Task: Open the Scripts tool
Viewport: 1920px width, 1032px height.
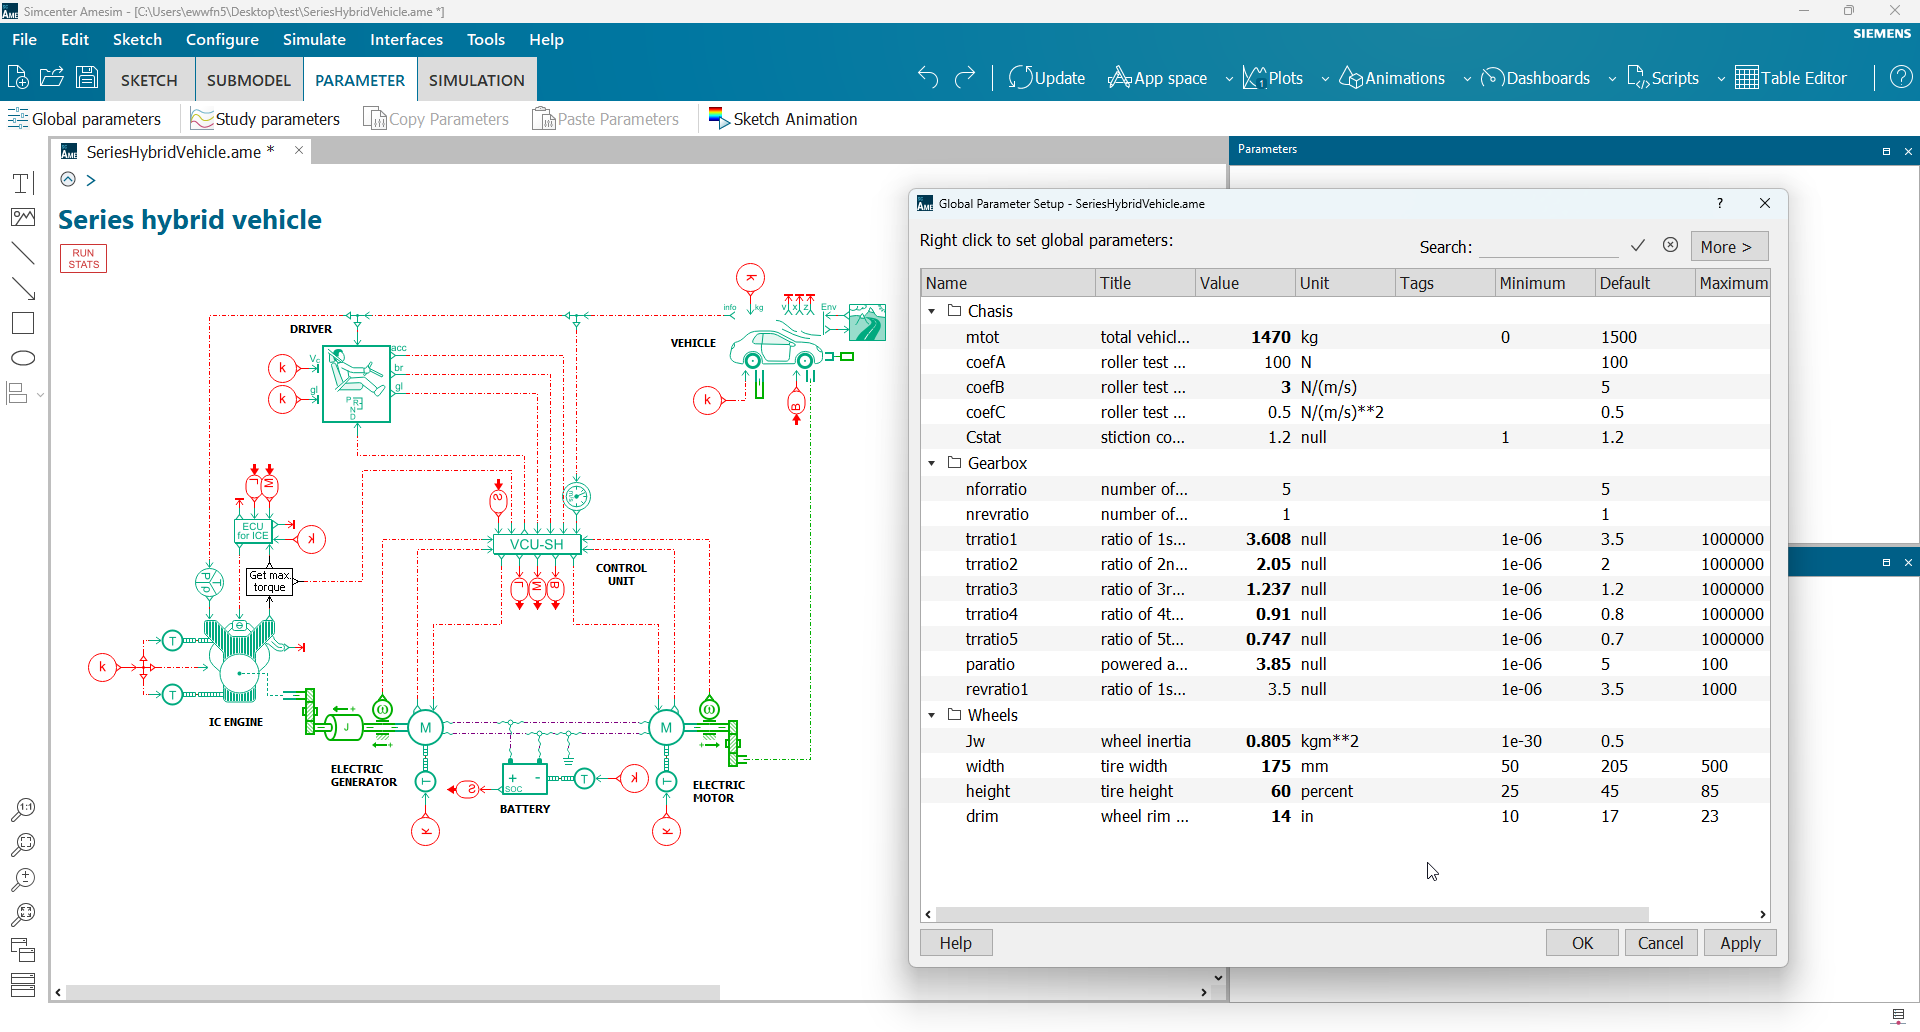Action: (x=1663, y=78)
